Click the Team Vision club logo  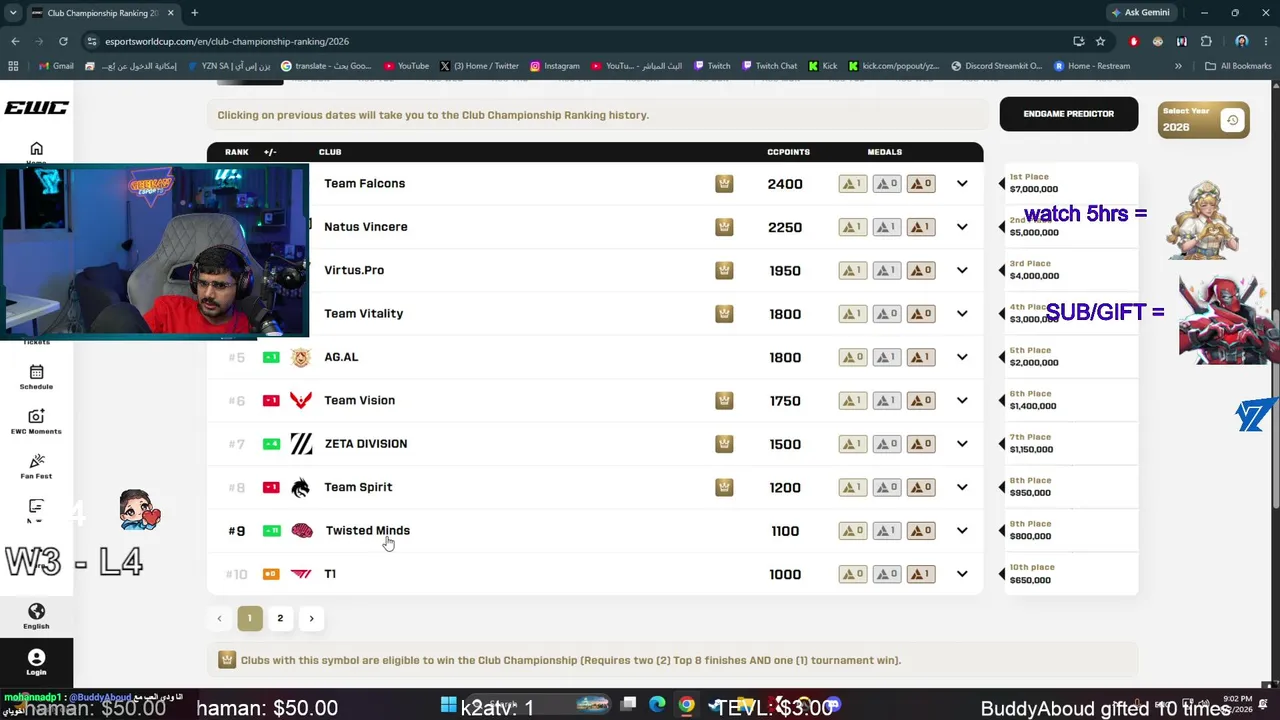(301, 400)
